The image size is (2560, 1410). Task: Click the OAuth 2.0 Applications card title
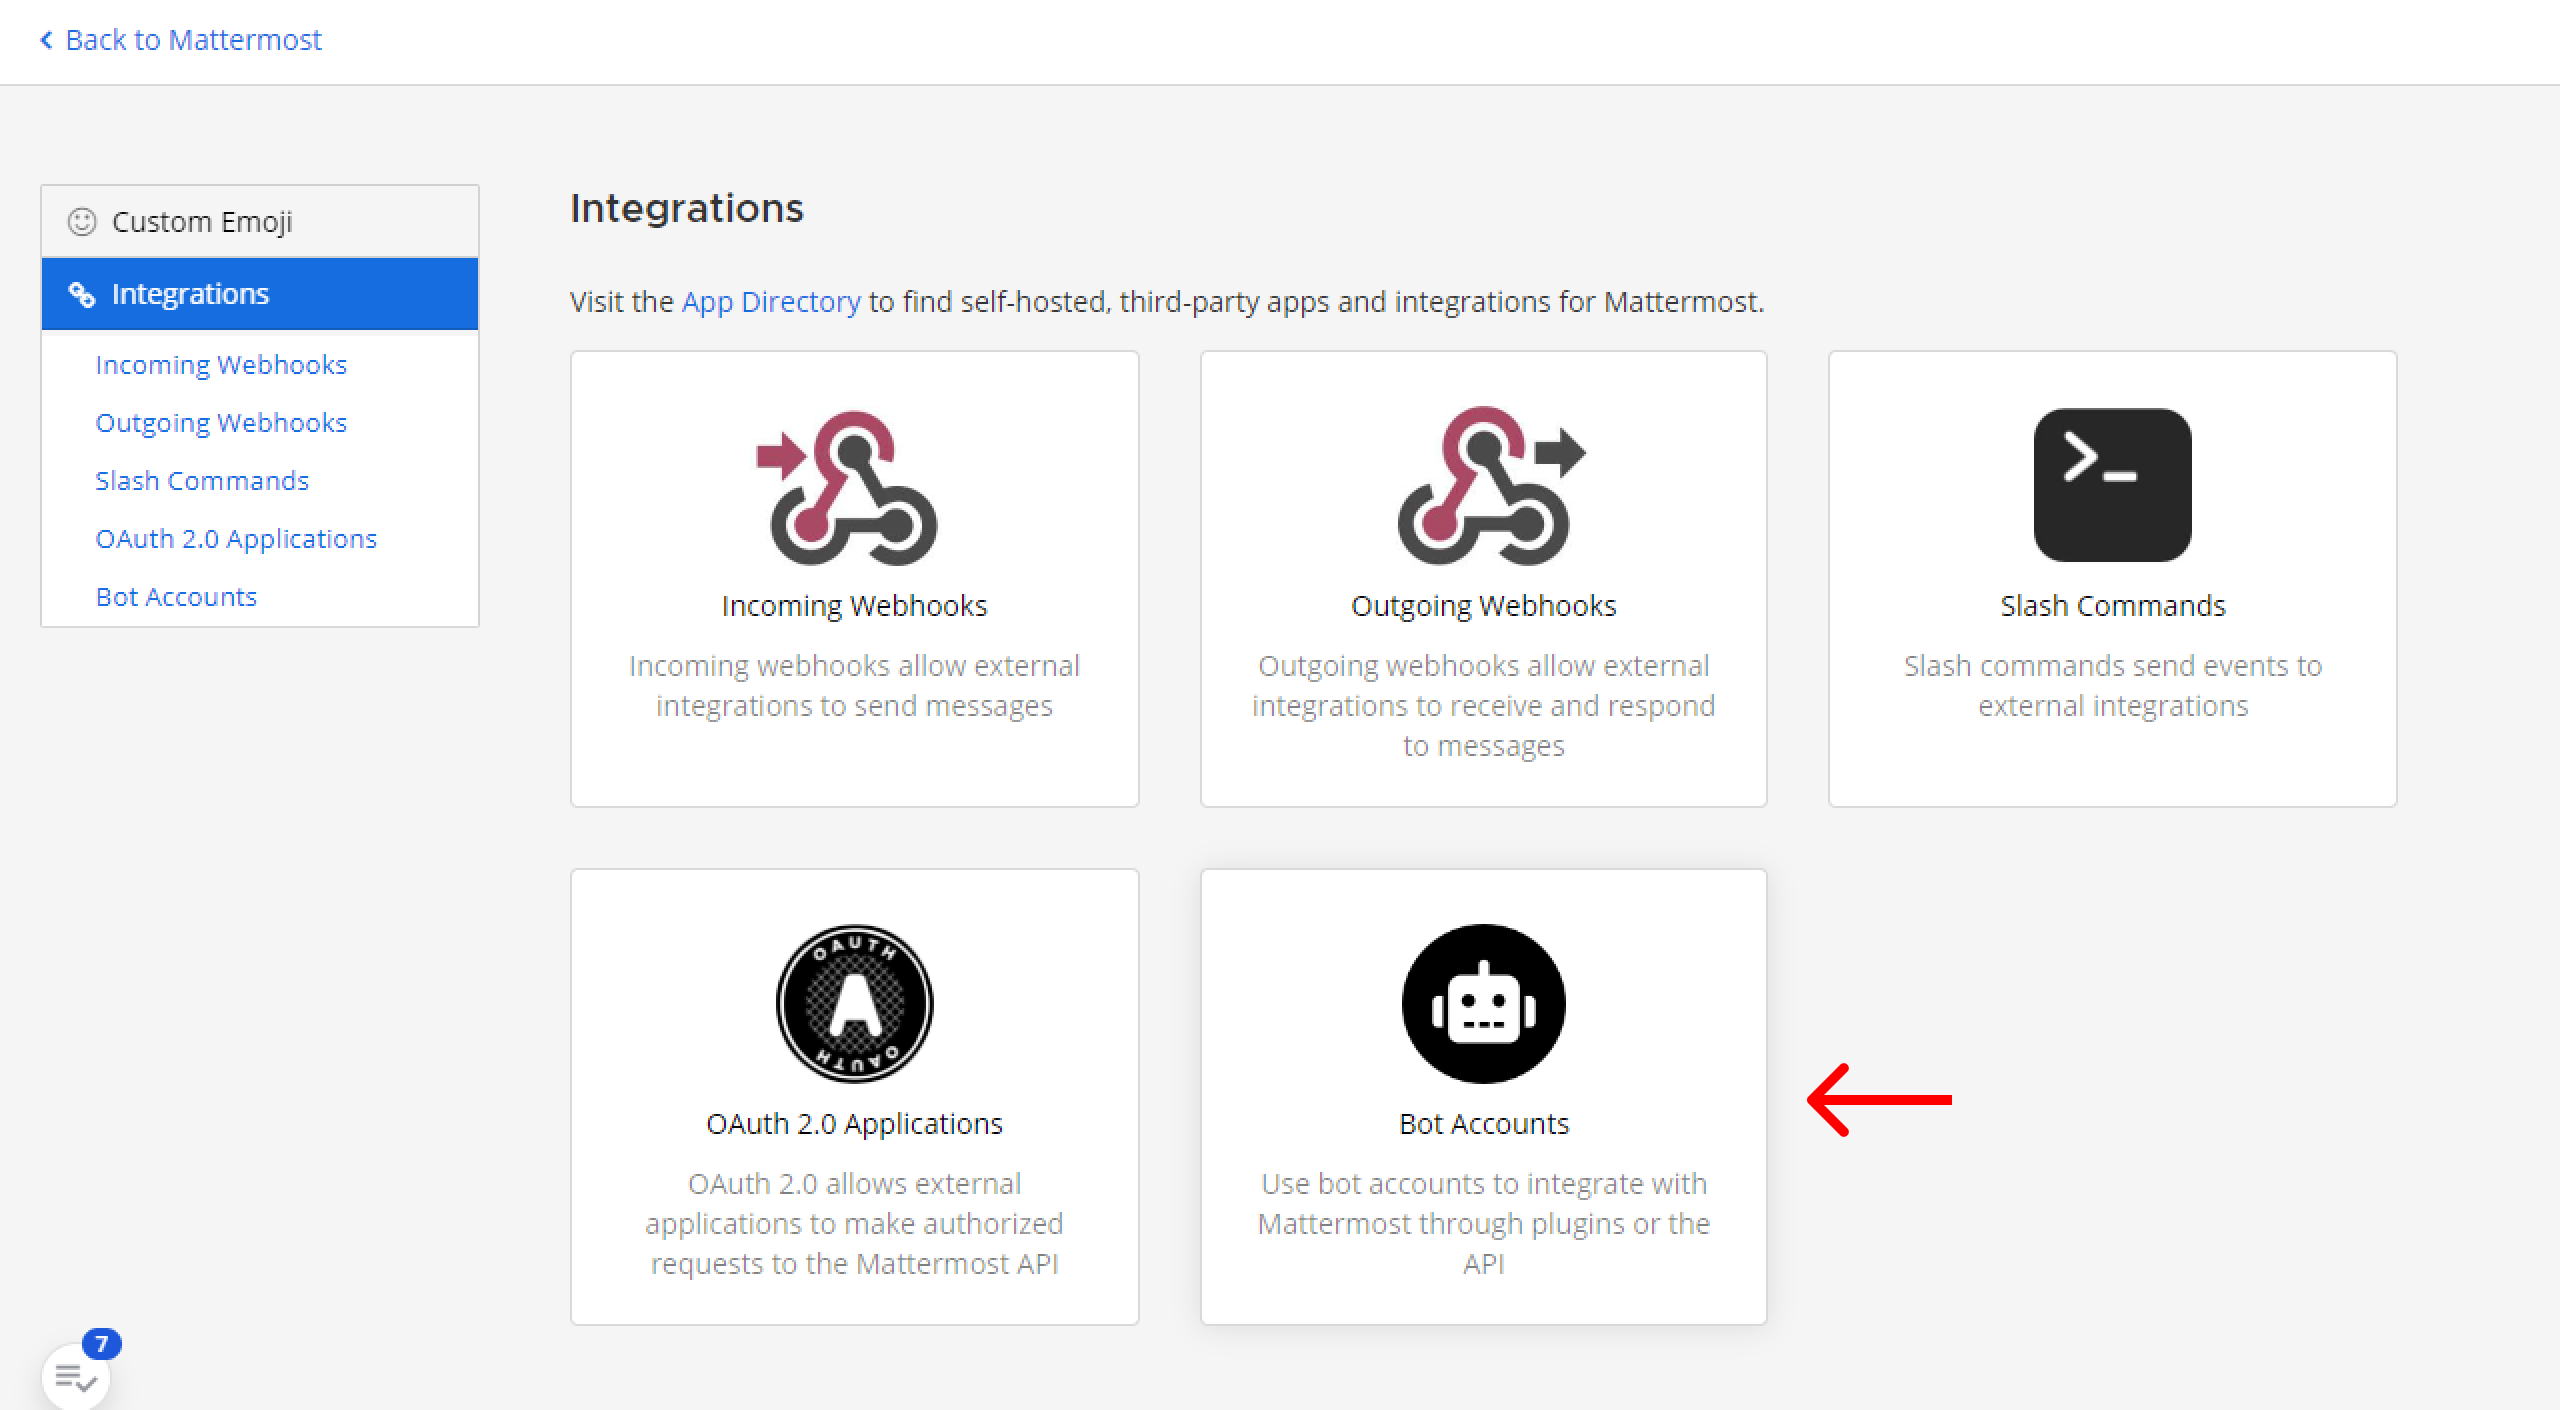[x=854, y=1124]
